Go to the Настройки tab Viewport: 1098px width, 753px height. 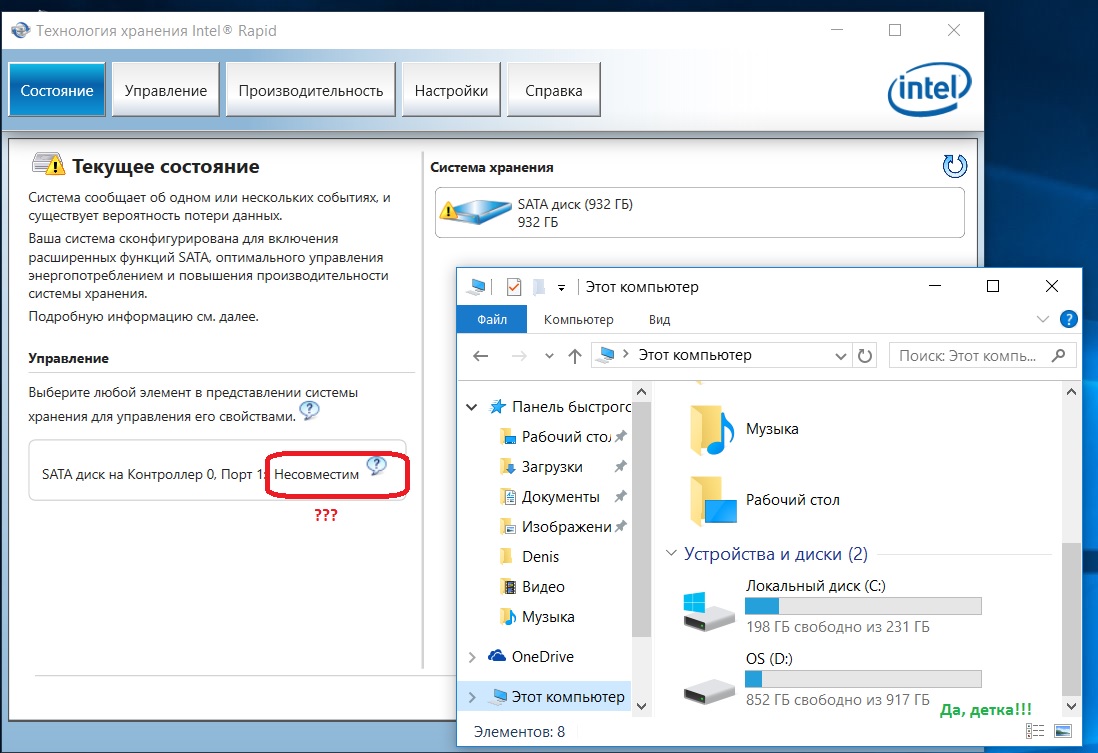point(451,90)
